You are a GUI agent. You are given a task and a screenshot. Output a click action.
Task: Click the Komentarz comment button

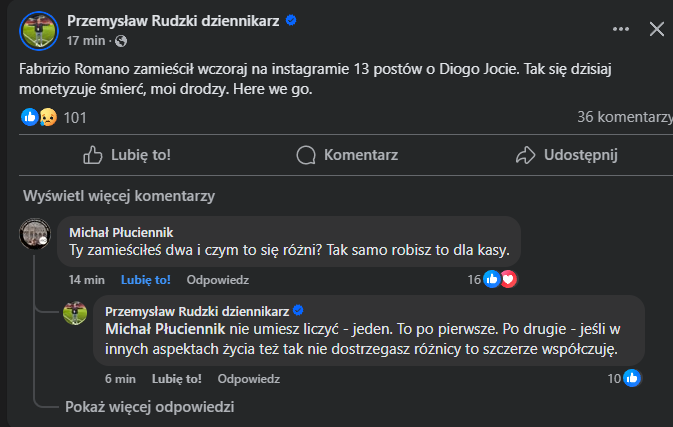click(348, 155)
